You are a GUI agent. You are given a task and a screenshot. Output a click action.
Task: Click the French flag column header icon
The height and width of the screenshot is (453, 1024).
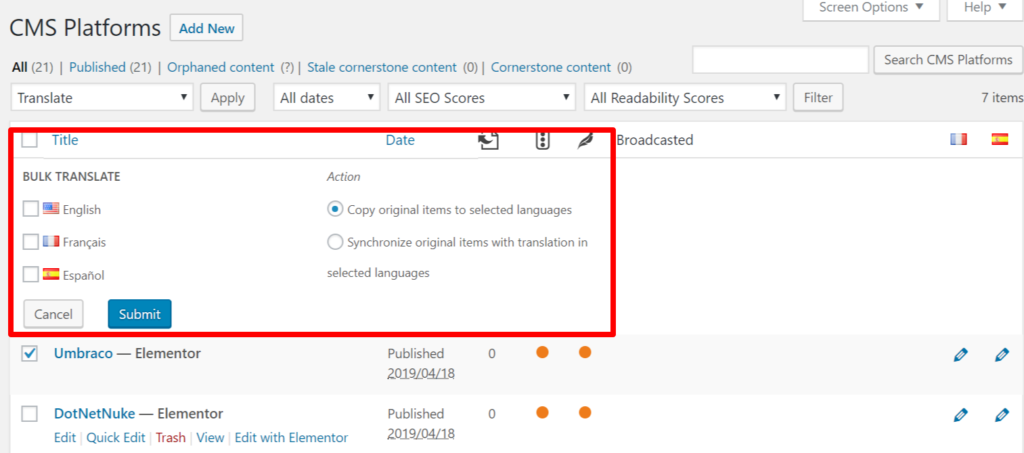[x=958, y=139]
